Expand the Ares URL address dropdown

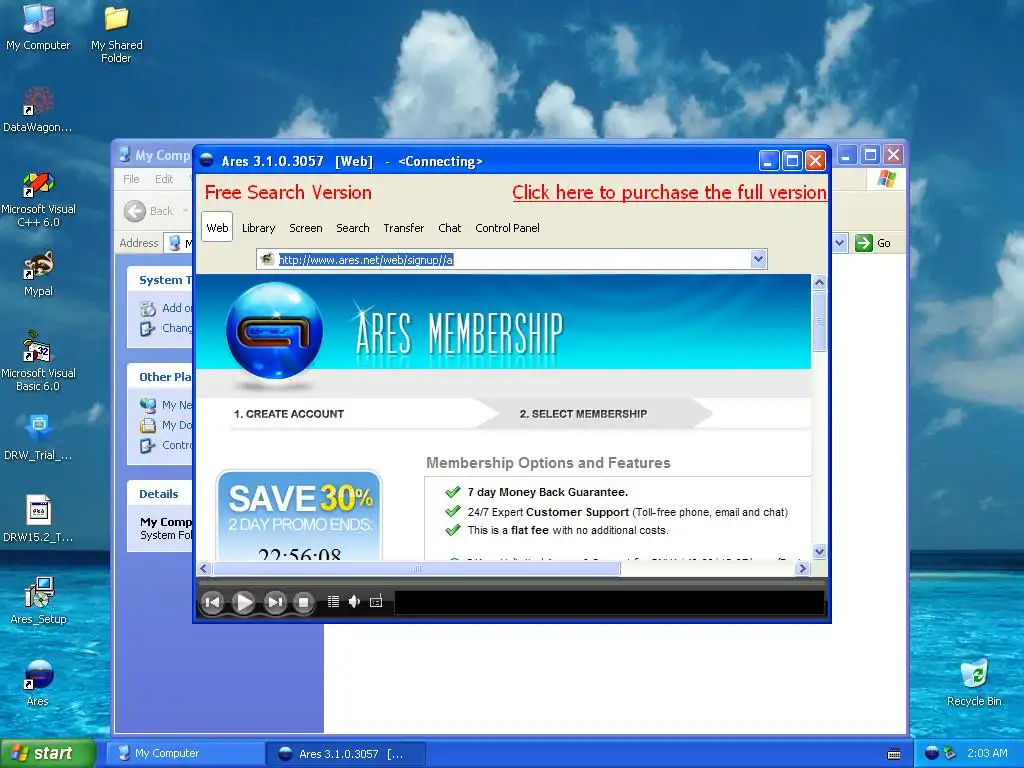click(x=758, y=259)
